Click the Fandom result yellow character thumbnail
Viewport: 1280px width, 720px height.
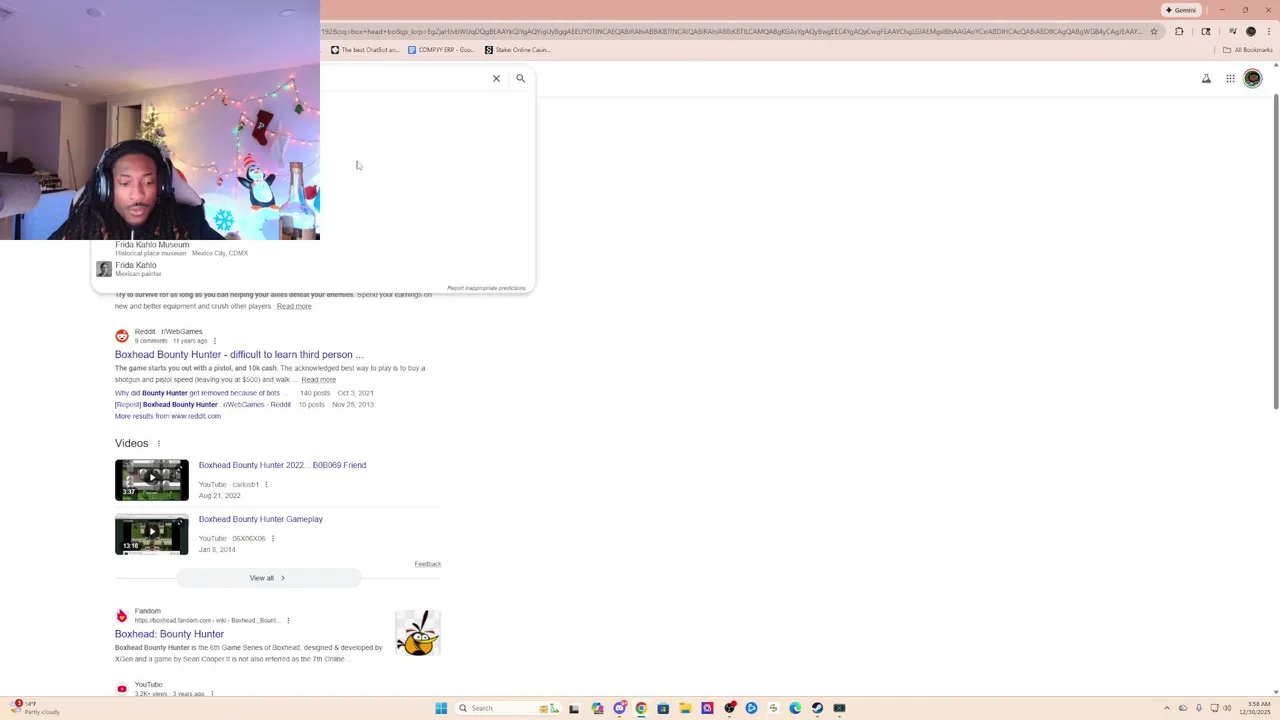coord(418,633)
